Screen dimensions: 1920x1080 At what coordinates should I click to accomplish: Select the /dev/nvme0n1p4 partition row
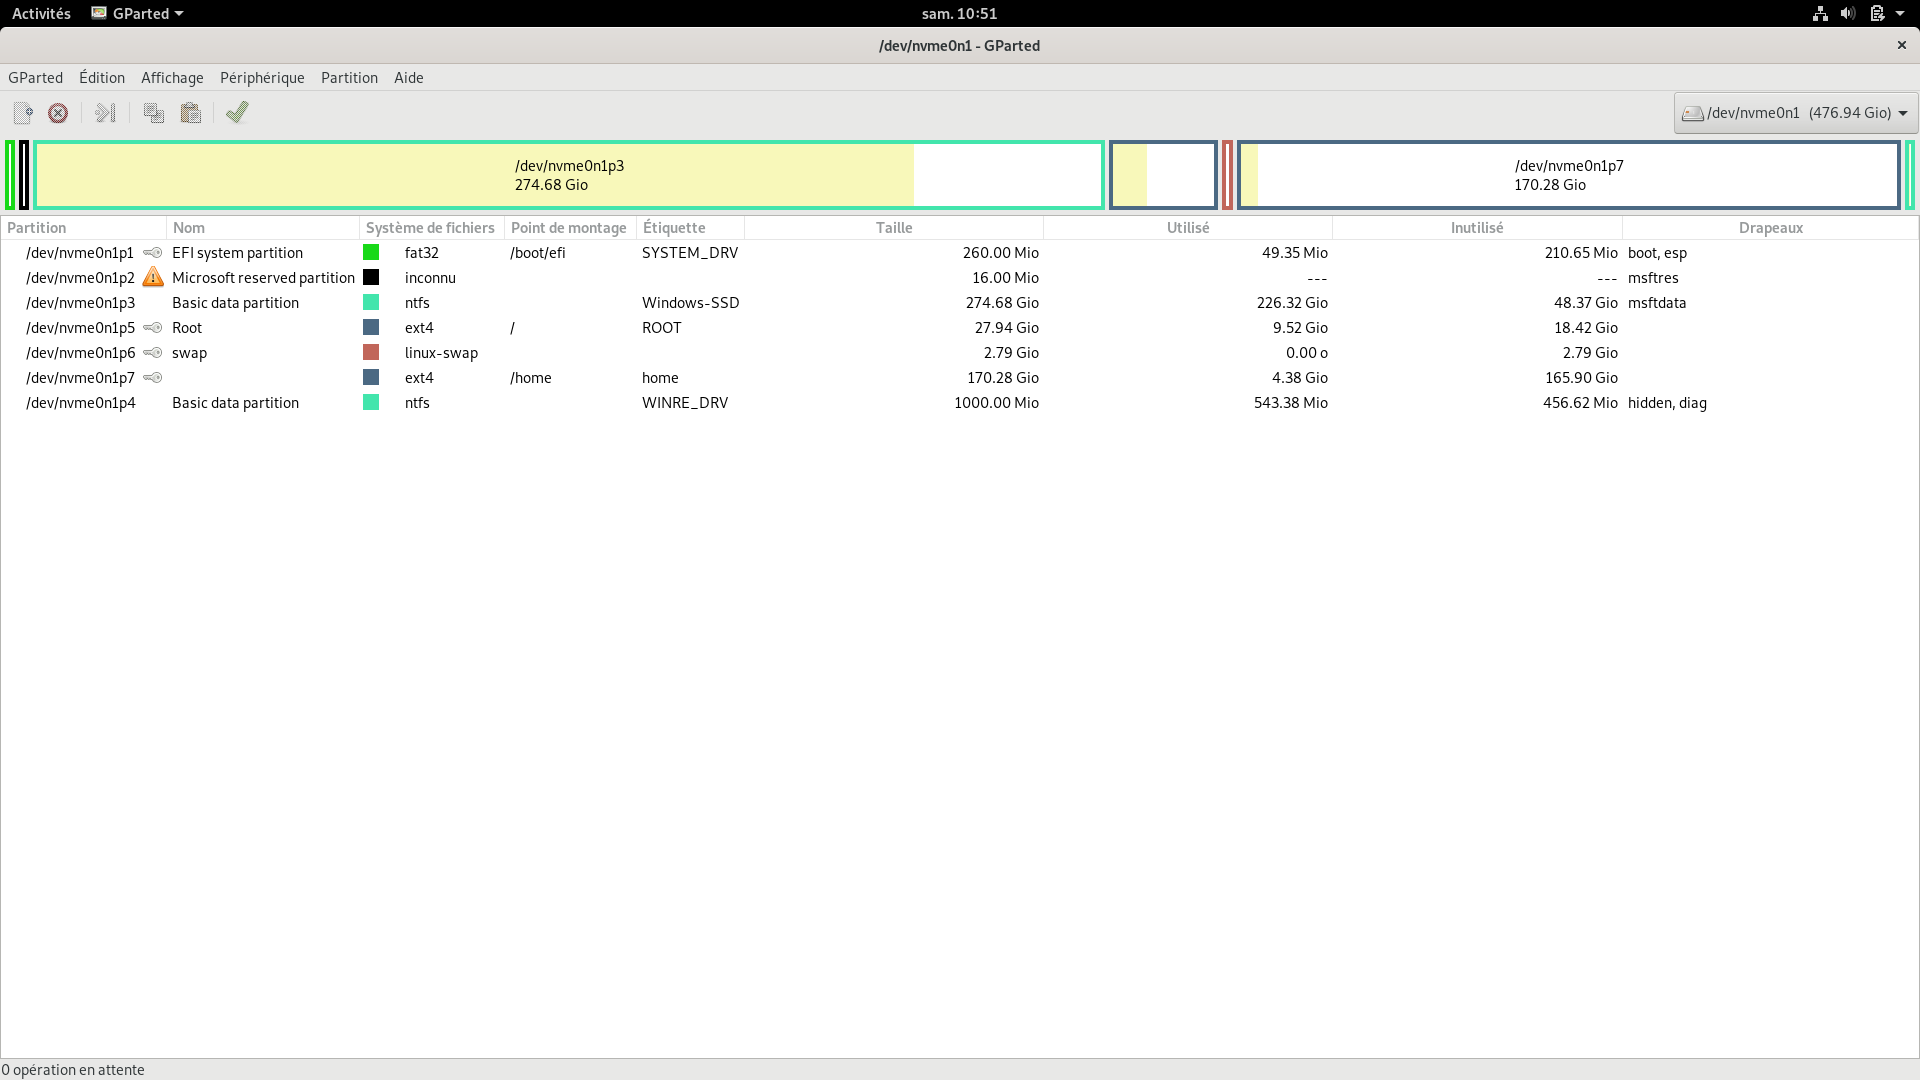960,403
